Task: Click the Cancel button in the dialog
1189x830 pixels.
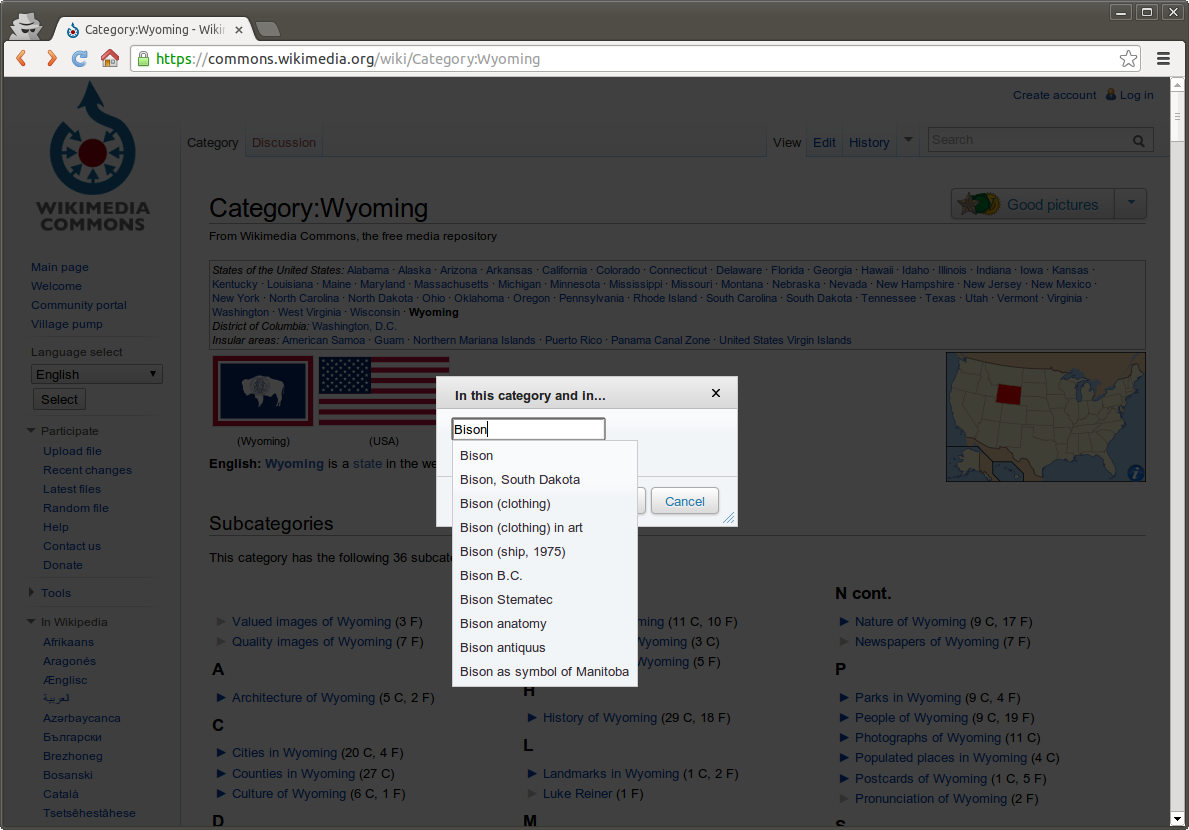Action: click(685, 501)
